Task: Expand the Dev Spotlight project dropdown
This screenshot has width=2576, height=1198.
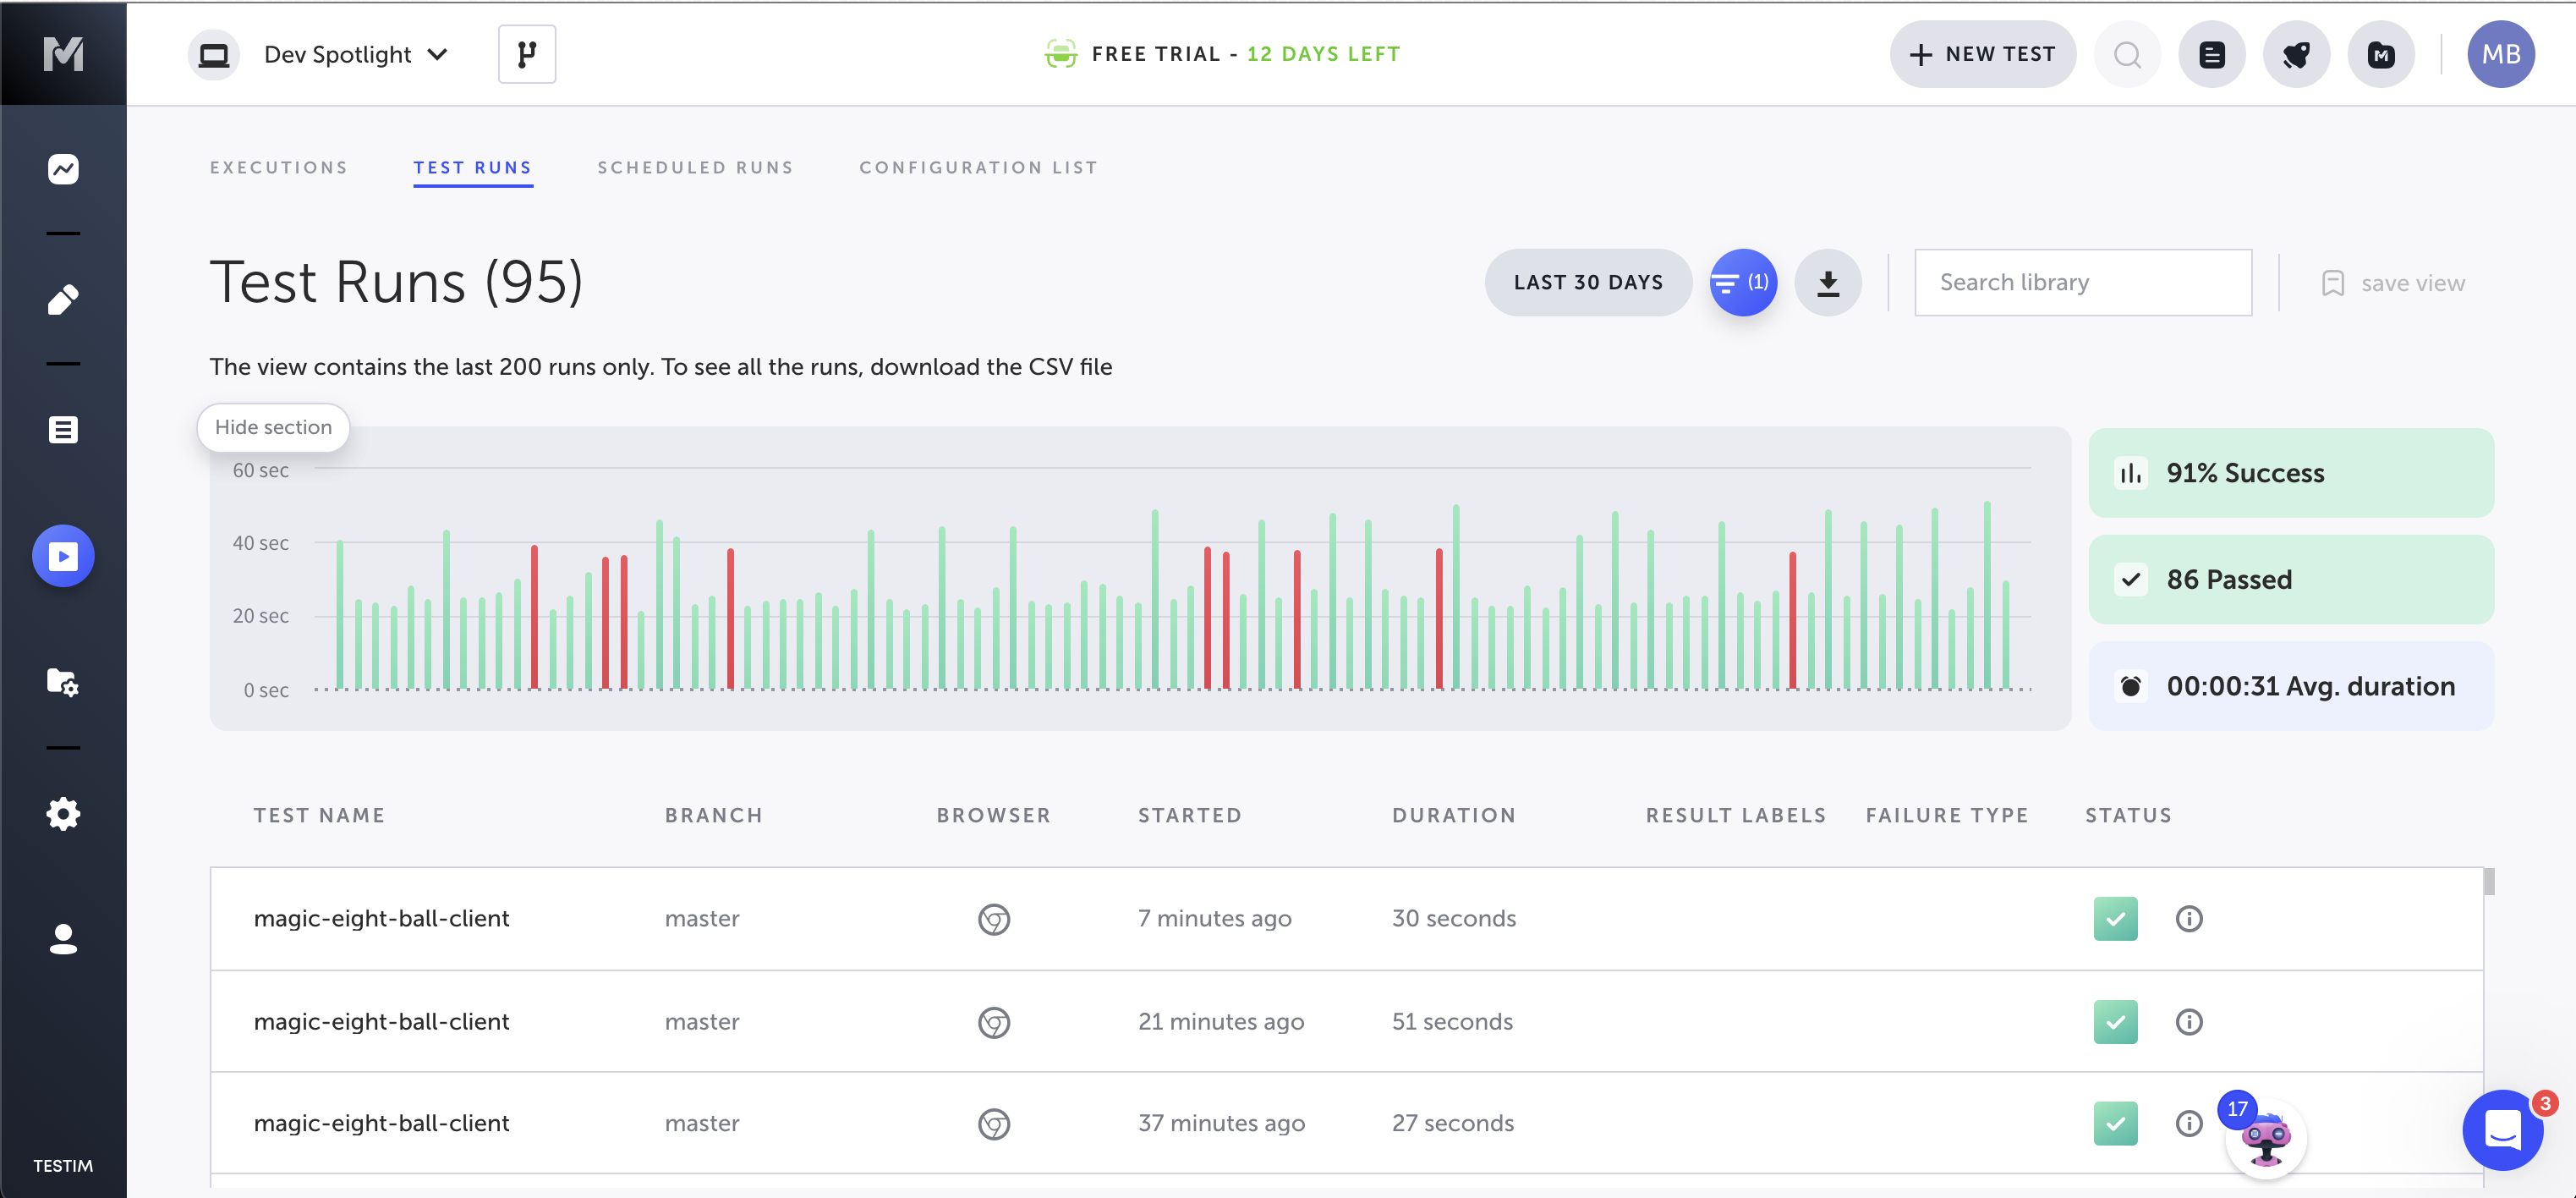Action: point(355,54)
